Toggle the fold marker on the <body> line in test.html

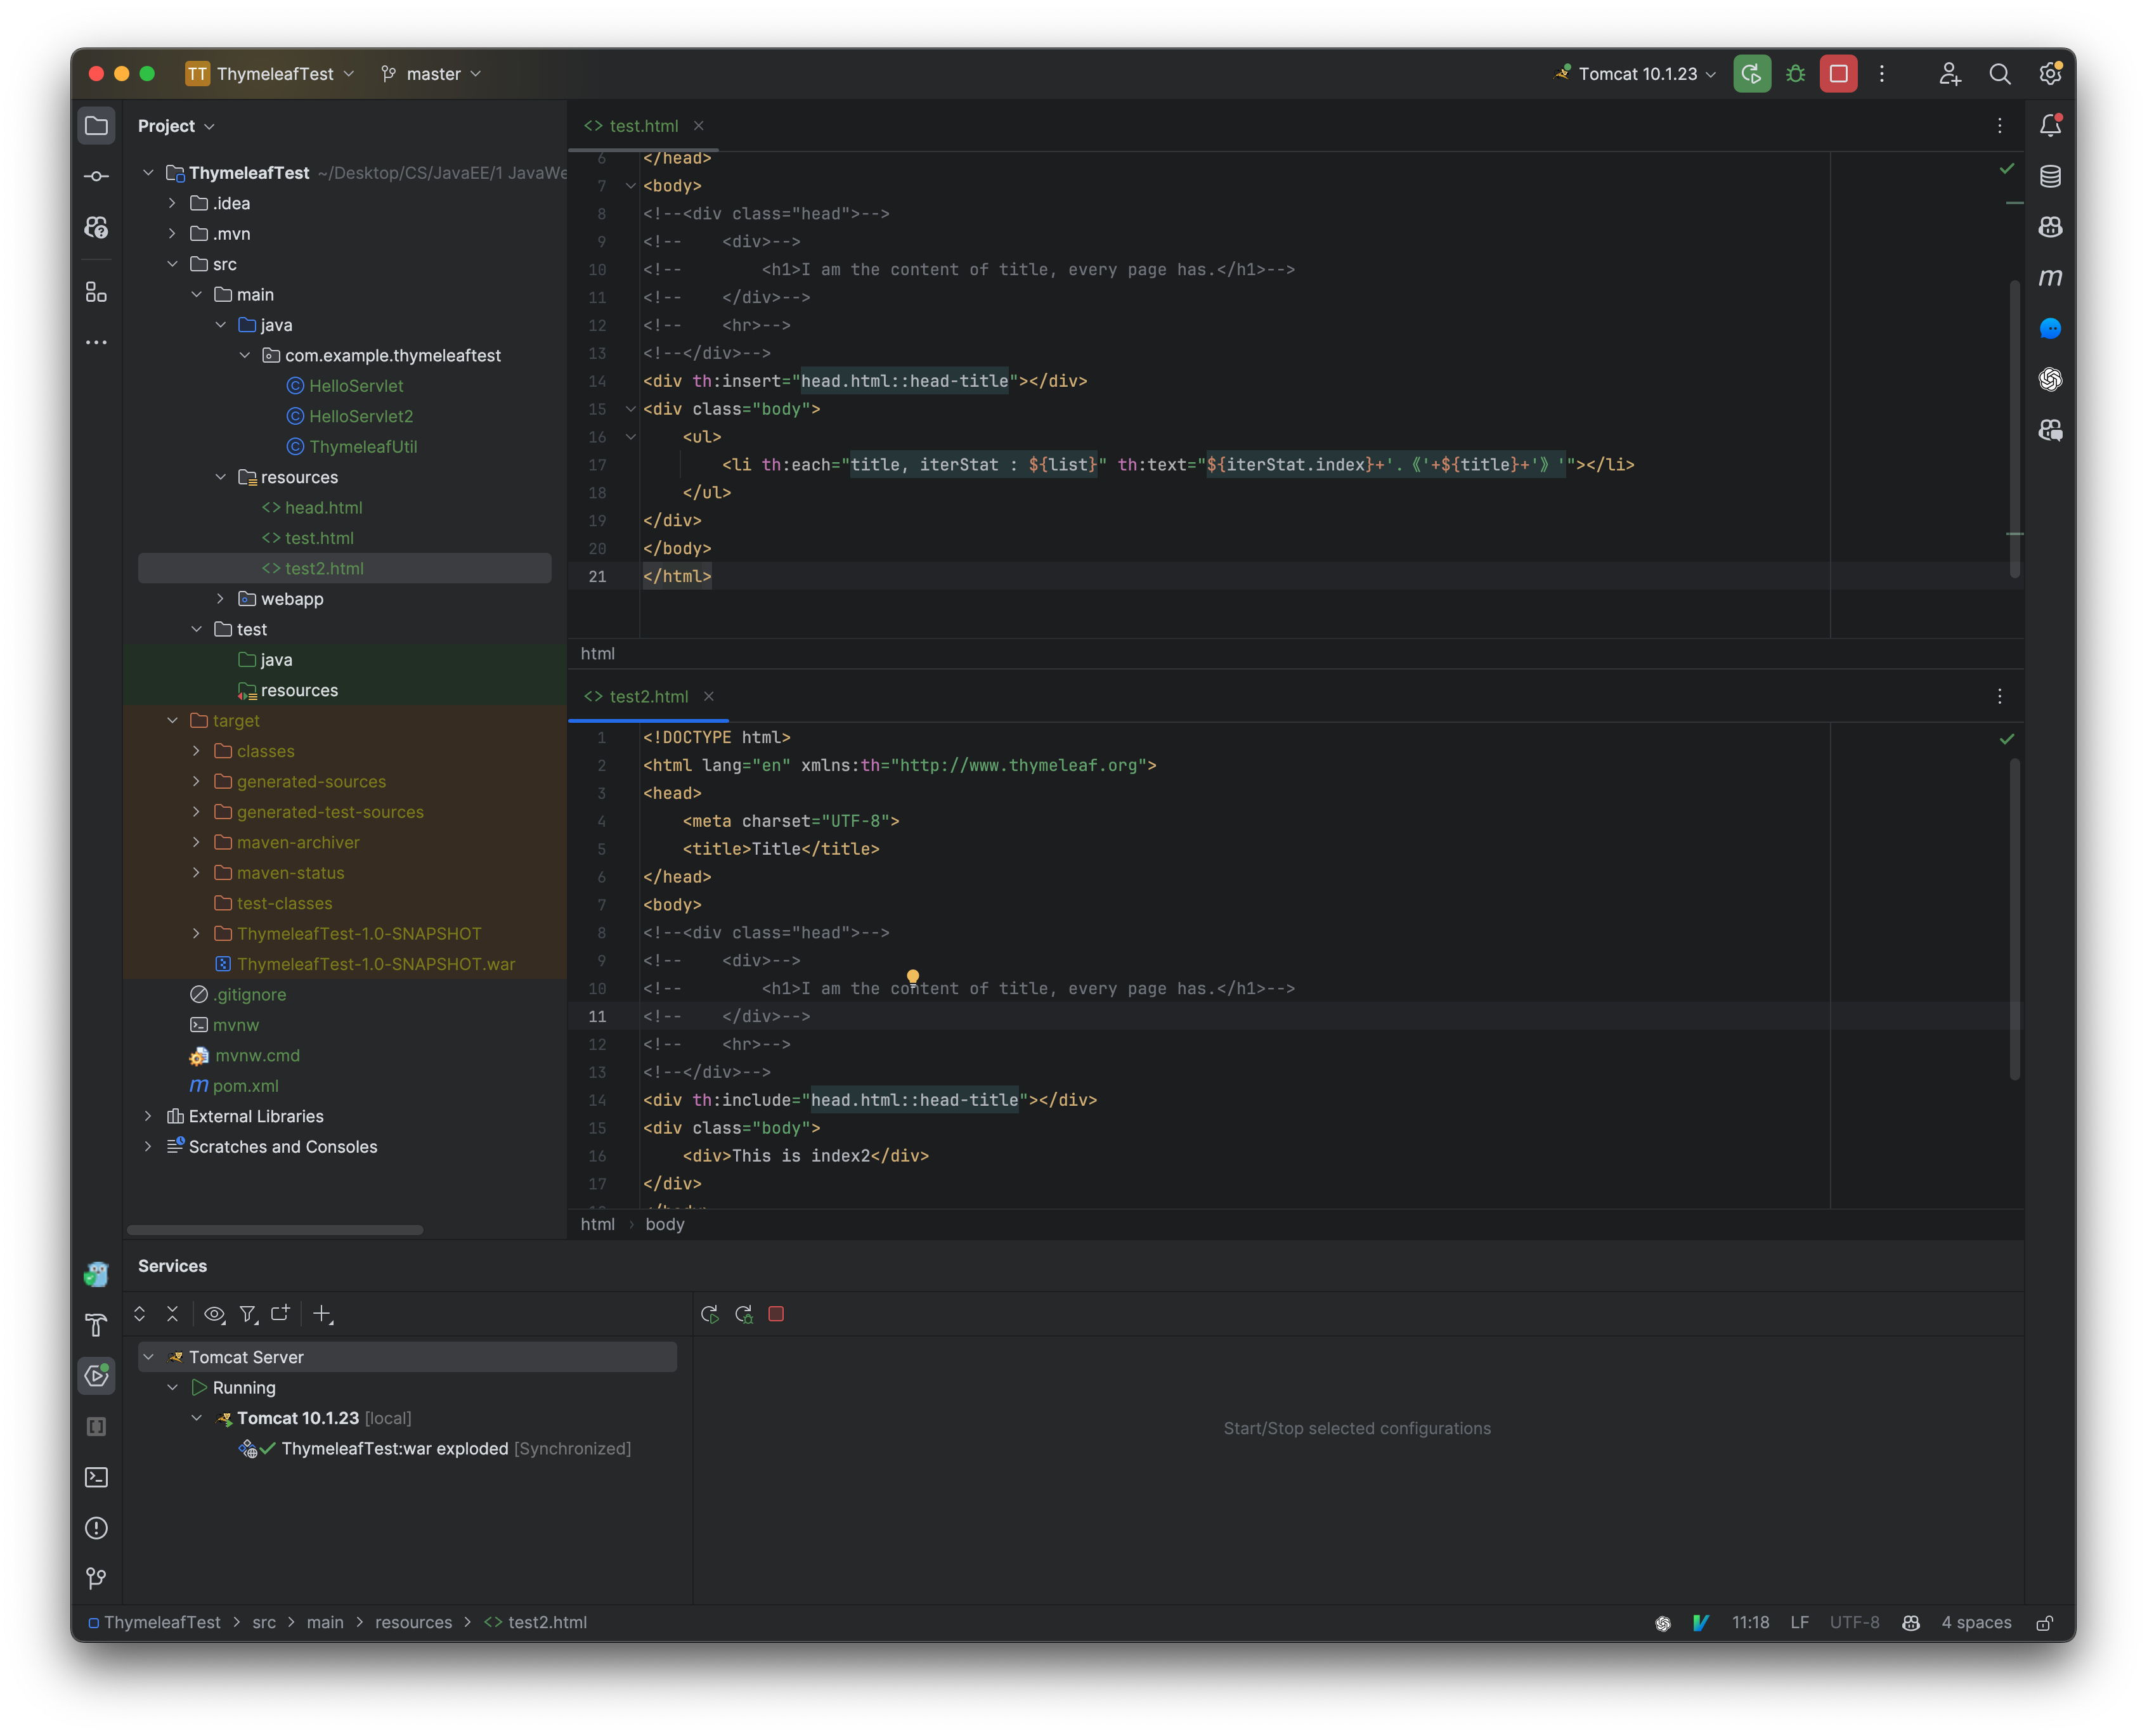coord(631,186)
